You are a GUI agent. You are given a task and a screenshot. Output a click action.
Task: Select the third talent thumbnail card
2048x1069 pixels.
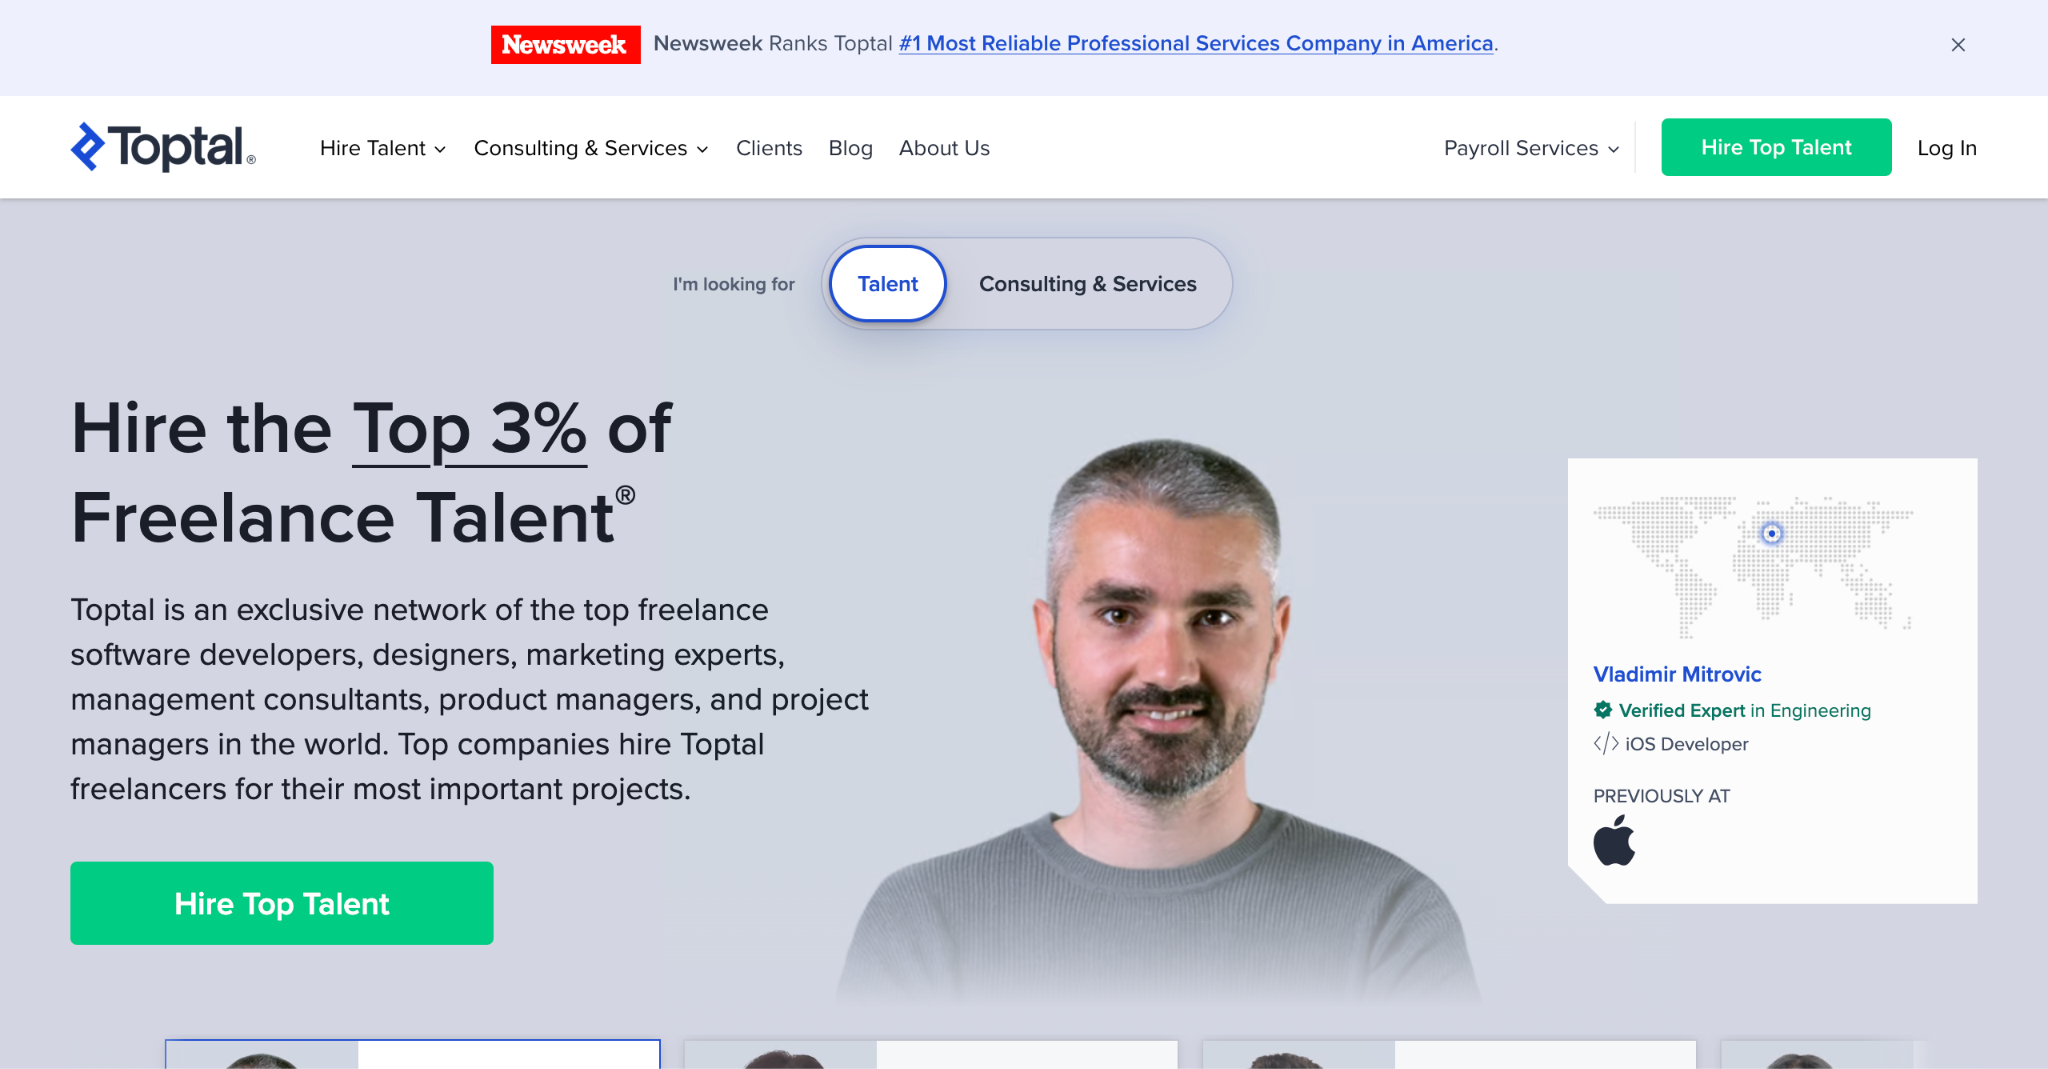(x=1449, y=1054)
